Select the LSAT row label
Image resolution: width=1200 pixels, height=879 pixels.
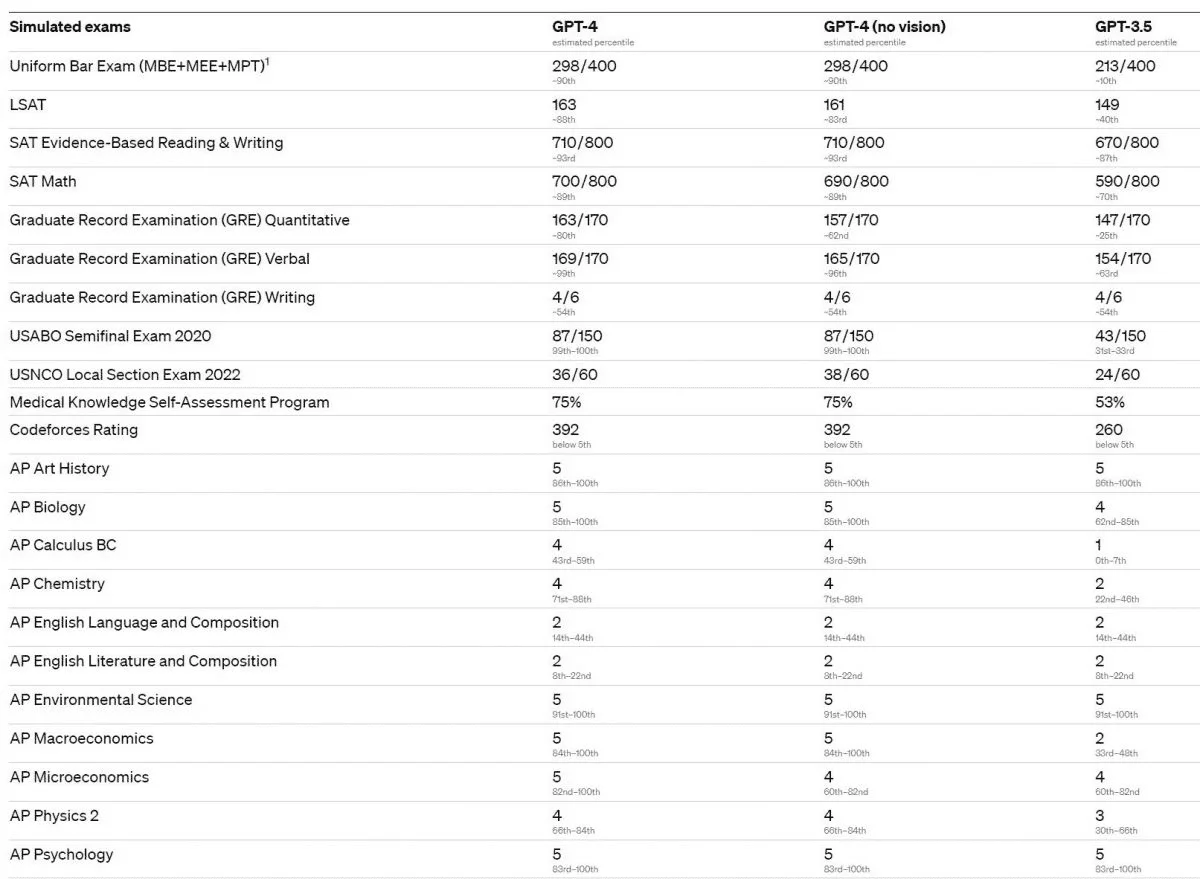pos(28,104)
